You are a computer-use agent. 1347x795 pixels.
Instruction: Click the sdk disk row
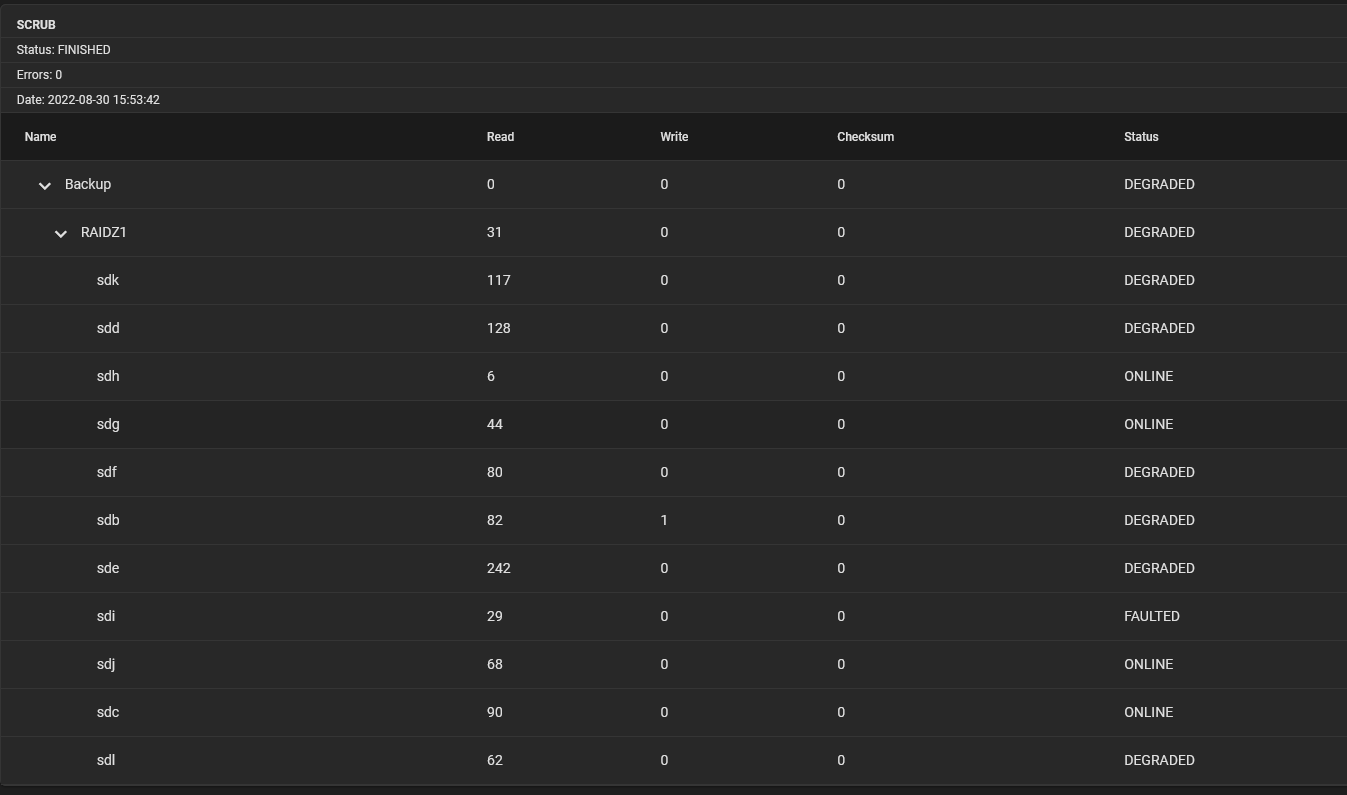(108, 280)
